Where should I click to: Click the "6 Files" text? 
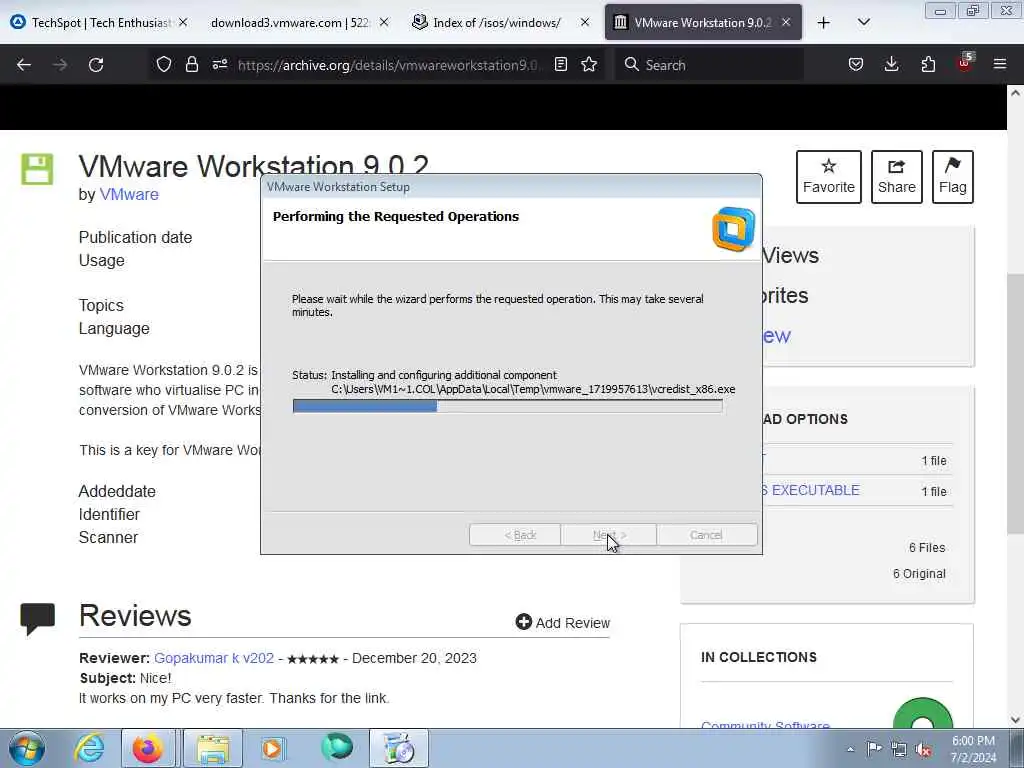(x=927, y=547)
